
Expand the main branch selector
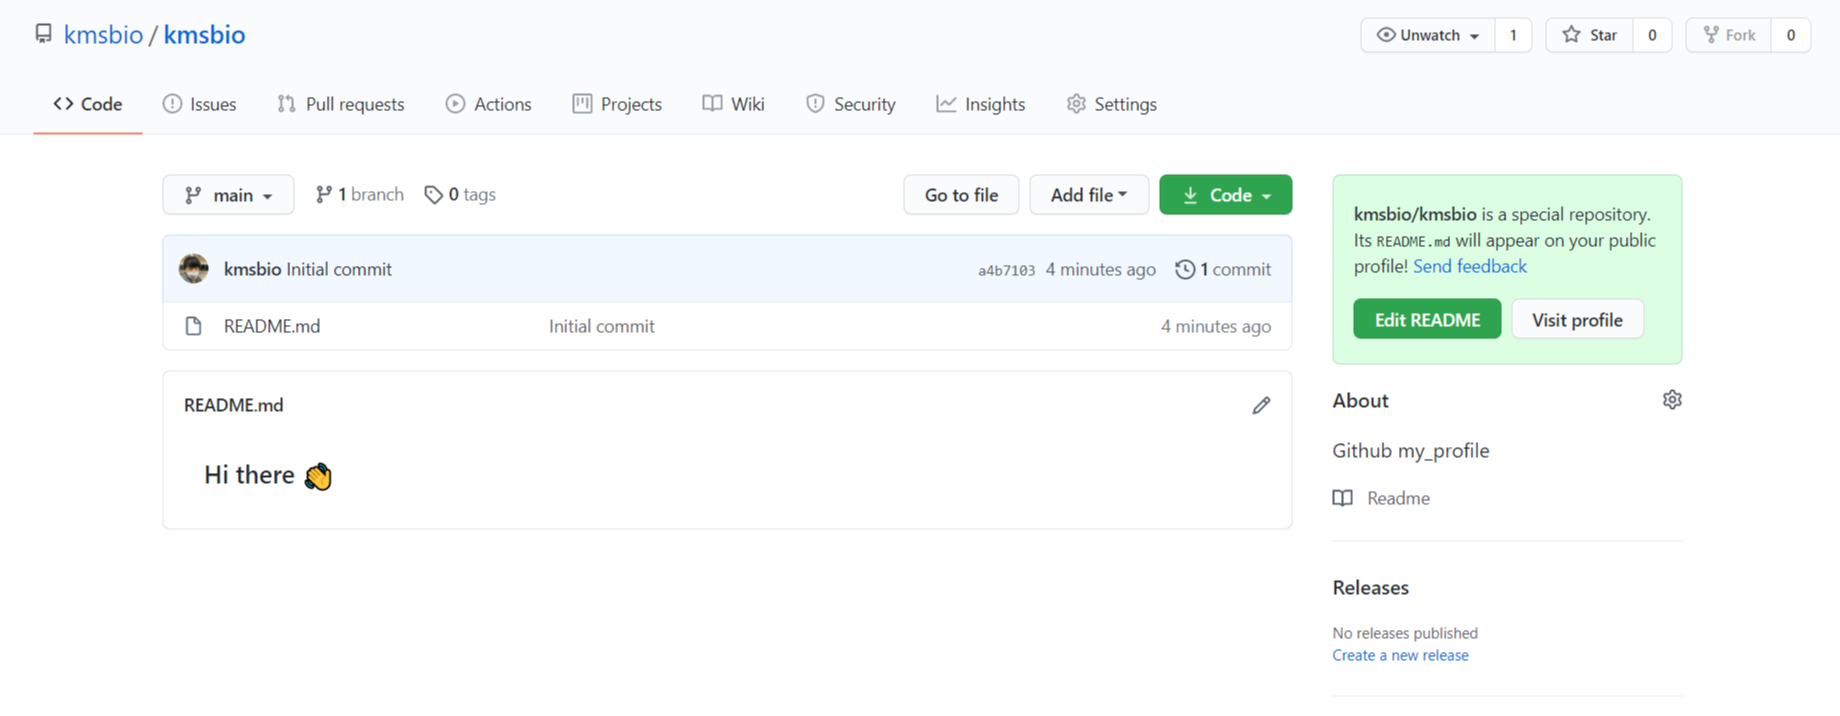coord(229,195)
